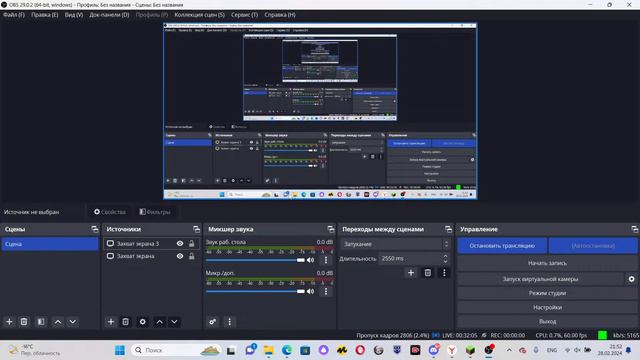Move scene down arrow in Scenes panel

coord(73,322)
